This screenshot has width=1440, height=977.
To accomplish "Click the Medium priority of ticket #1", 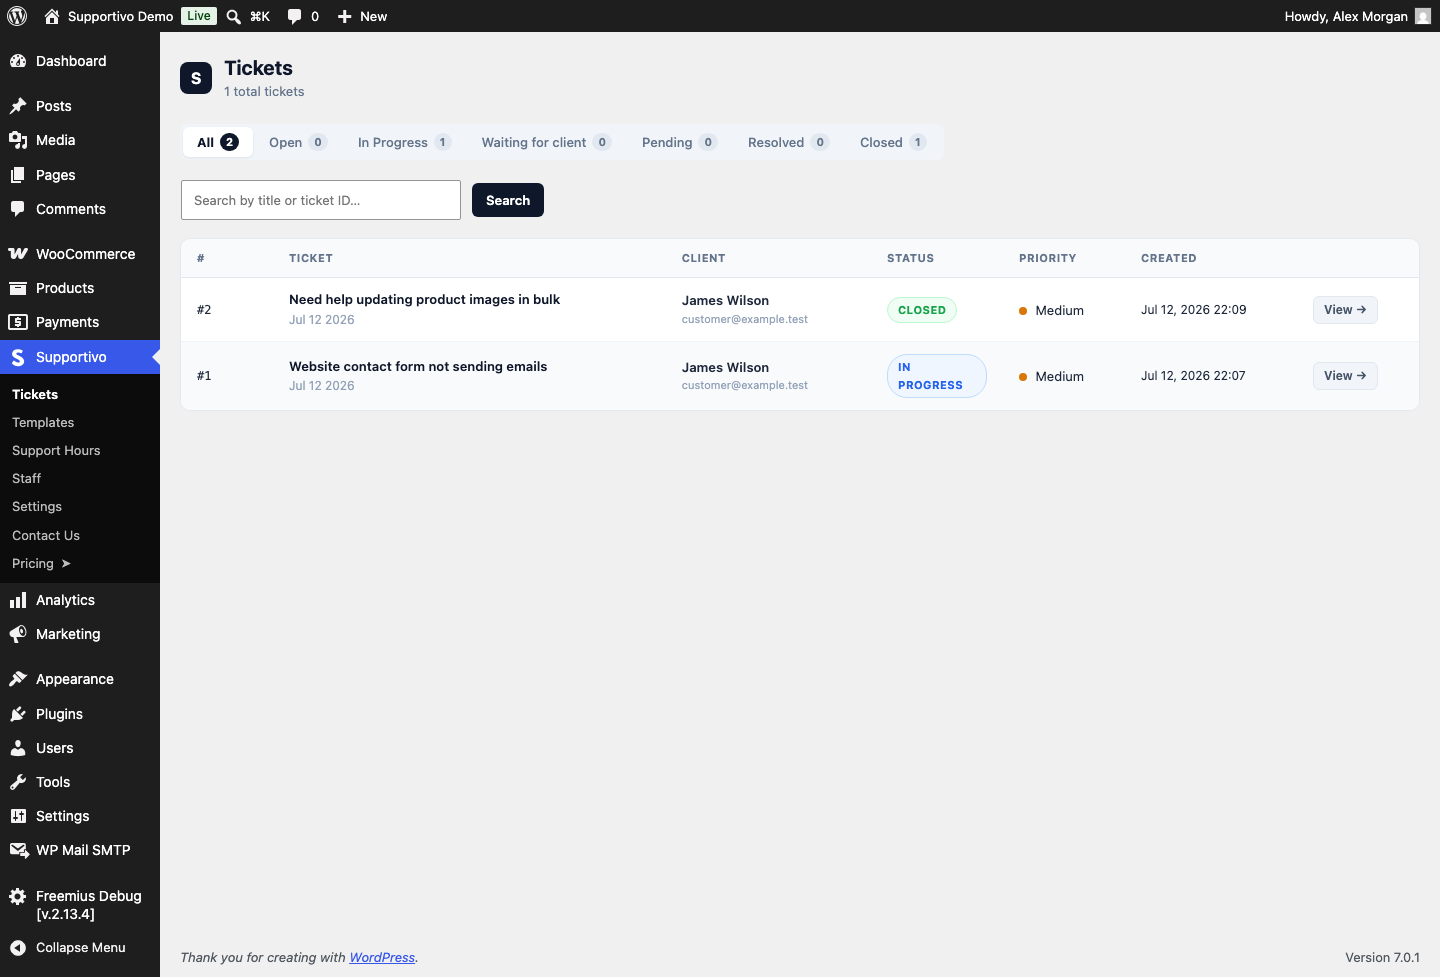I will 1052,377.
